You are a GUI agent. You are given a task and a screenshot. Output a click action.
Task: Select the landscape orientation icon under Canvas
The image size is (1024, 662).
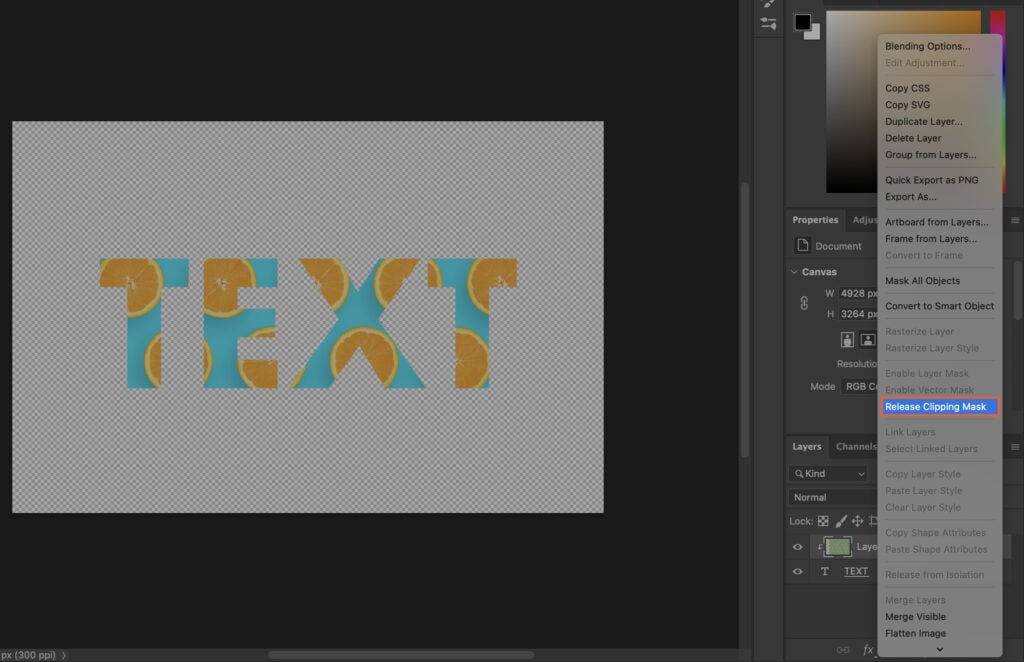[x=867, y=339]
